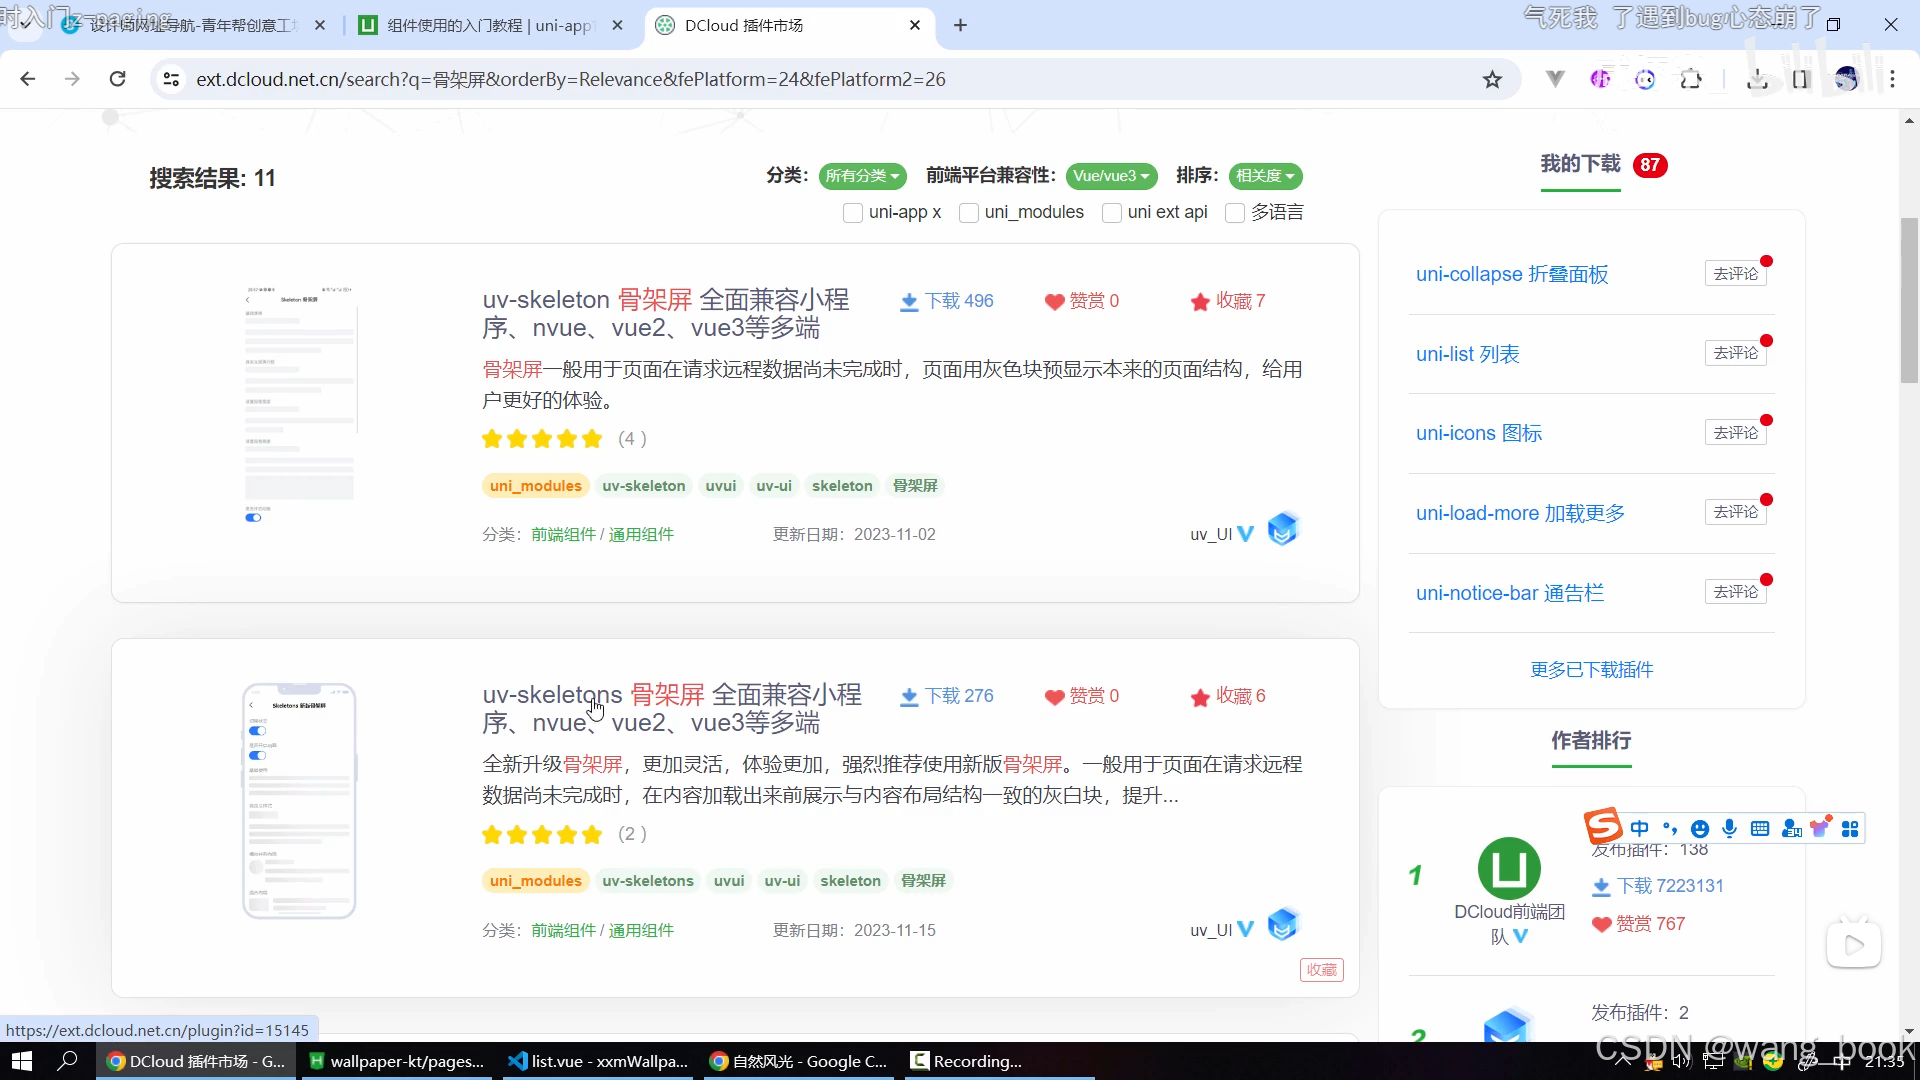The height and width of the screenshot is (1080, 1920).
Task: Bookmark this page with star icon
Action: 1492,80
